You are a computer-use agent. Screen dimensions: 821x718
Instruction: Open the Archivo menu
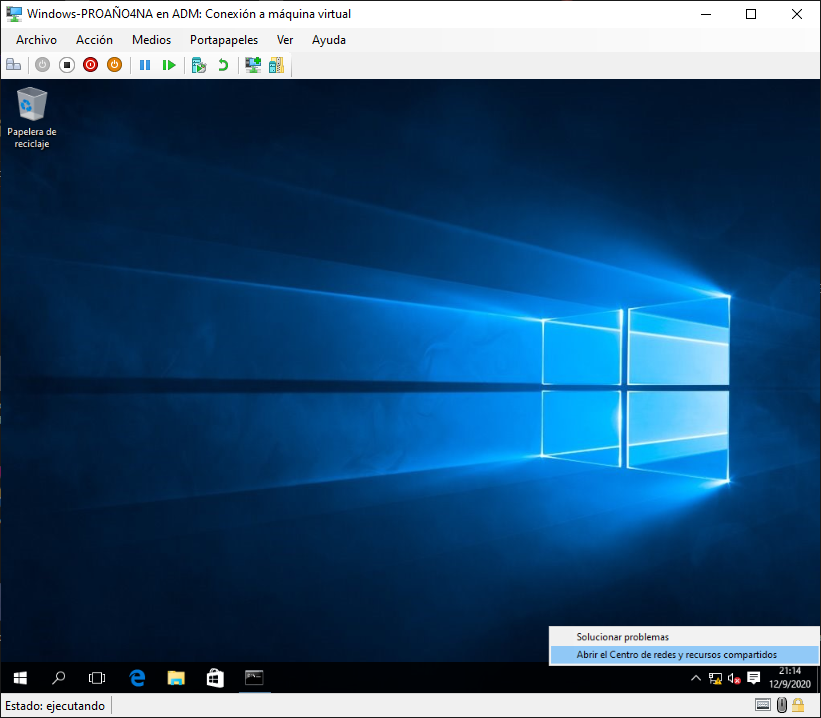(36, 40)
